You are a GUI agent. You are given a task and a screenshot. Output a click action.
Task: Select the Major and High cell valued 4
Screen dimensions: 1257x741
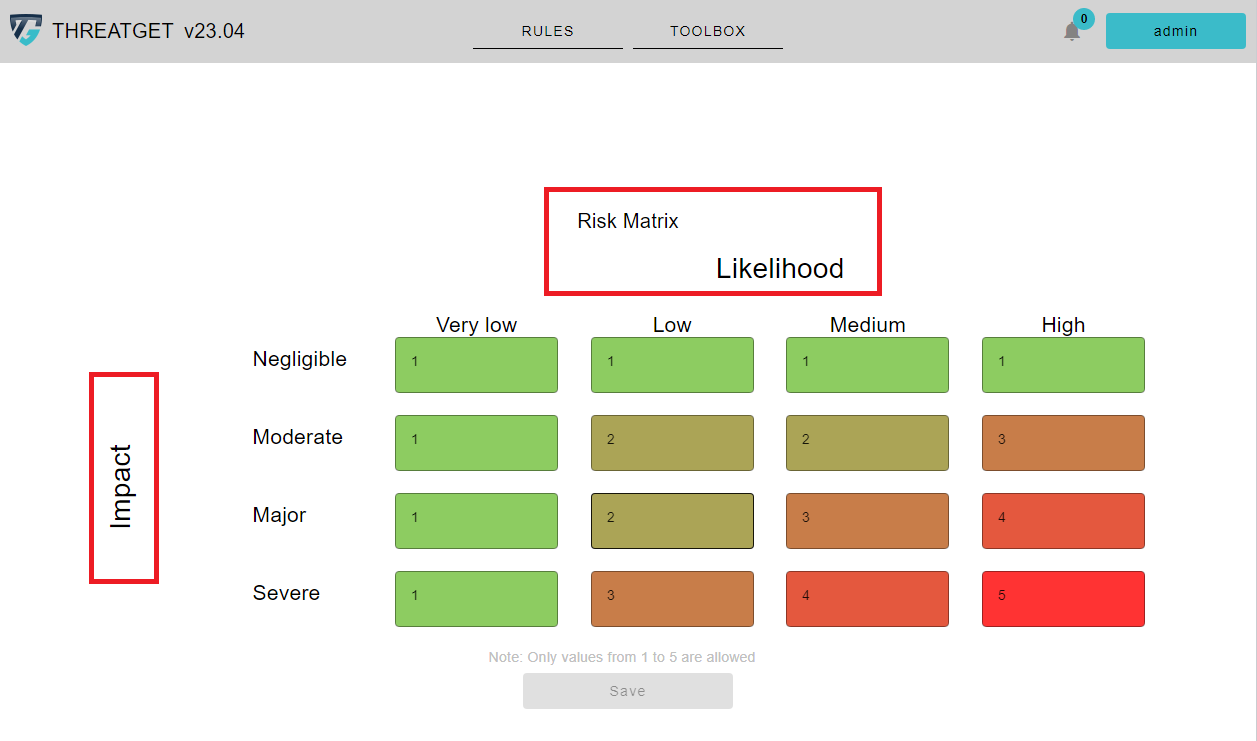pyautogui.click(x=1063, y=521)
